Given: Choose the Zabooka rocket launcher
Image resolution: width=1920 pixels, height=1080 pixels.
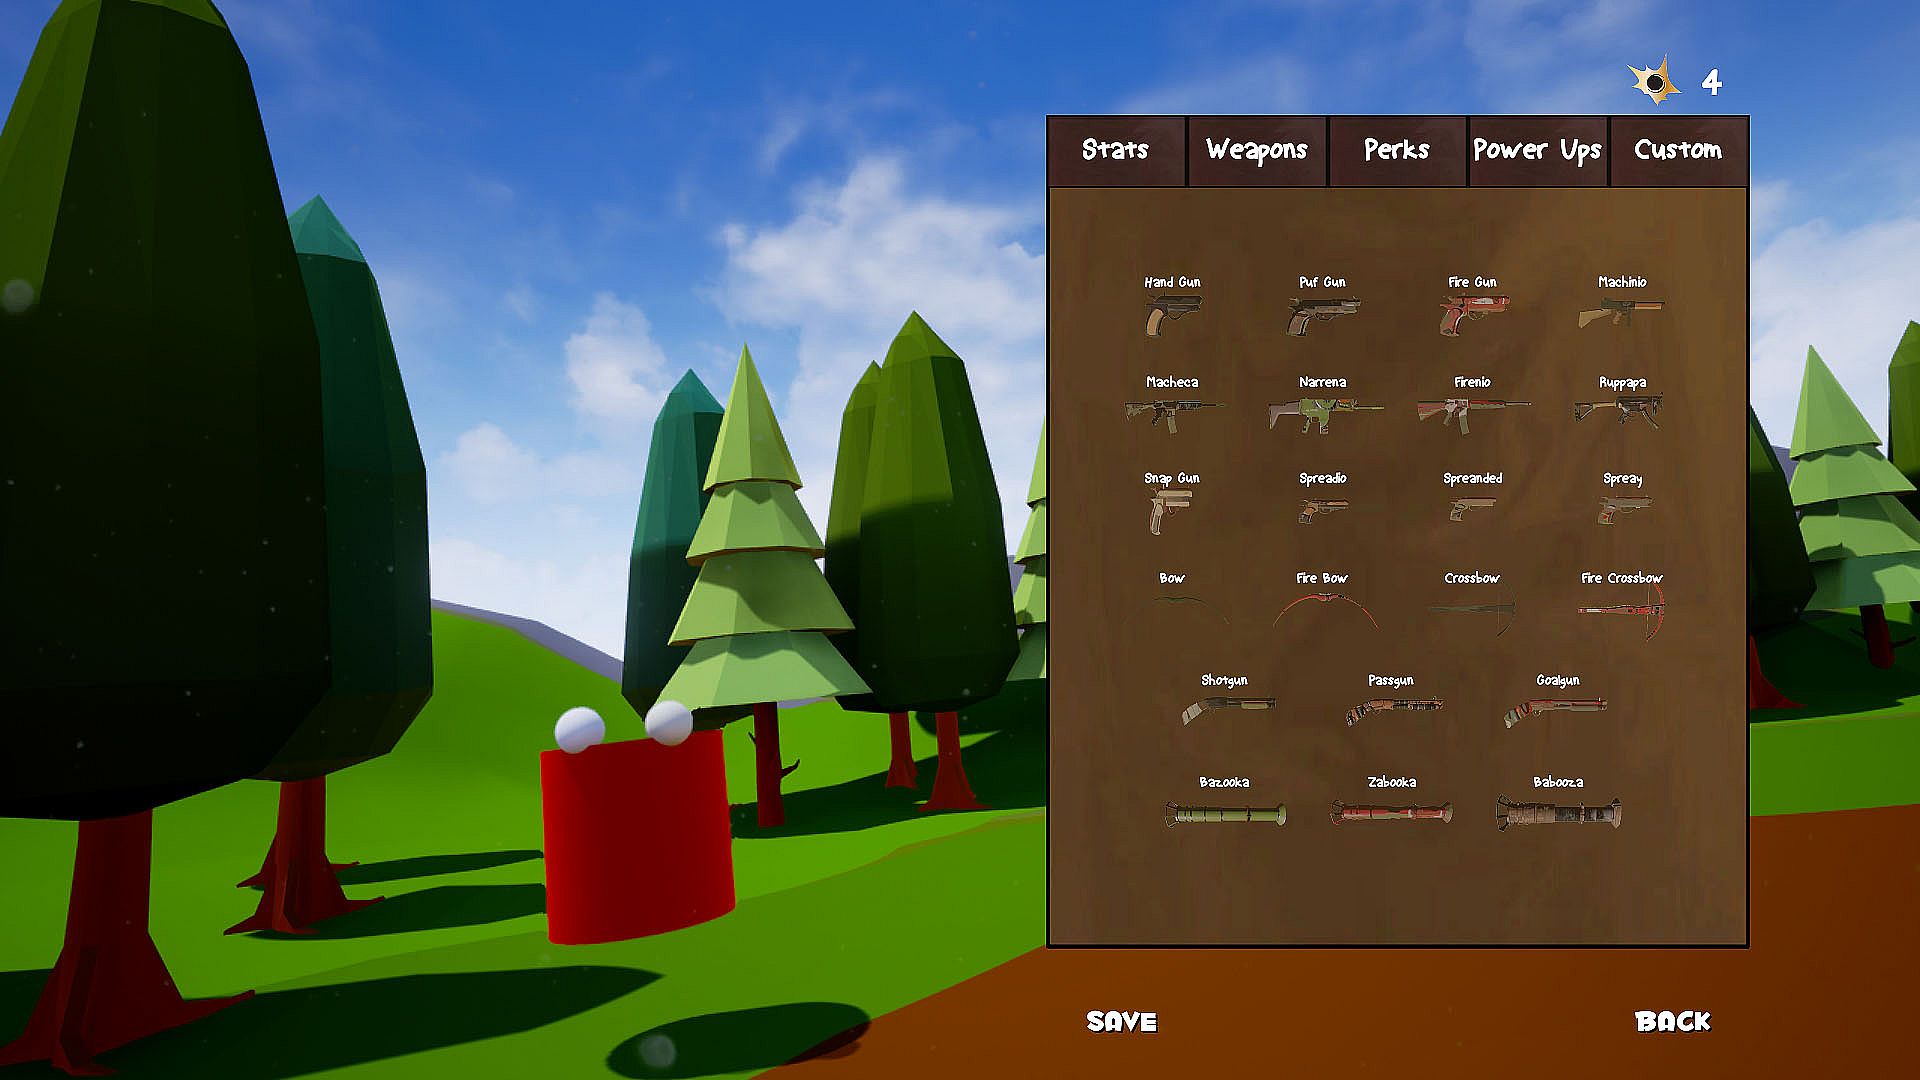Looking at the screenshot, I should 1391,812.
